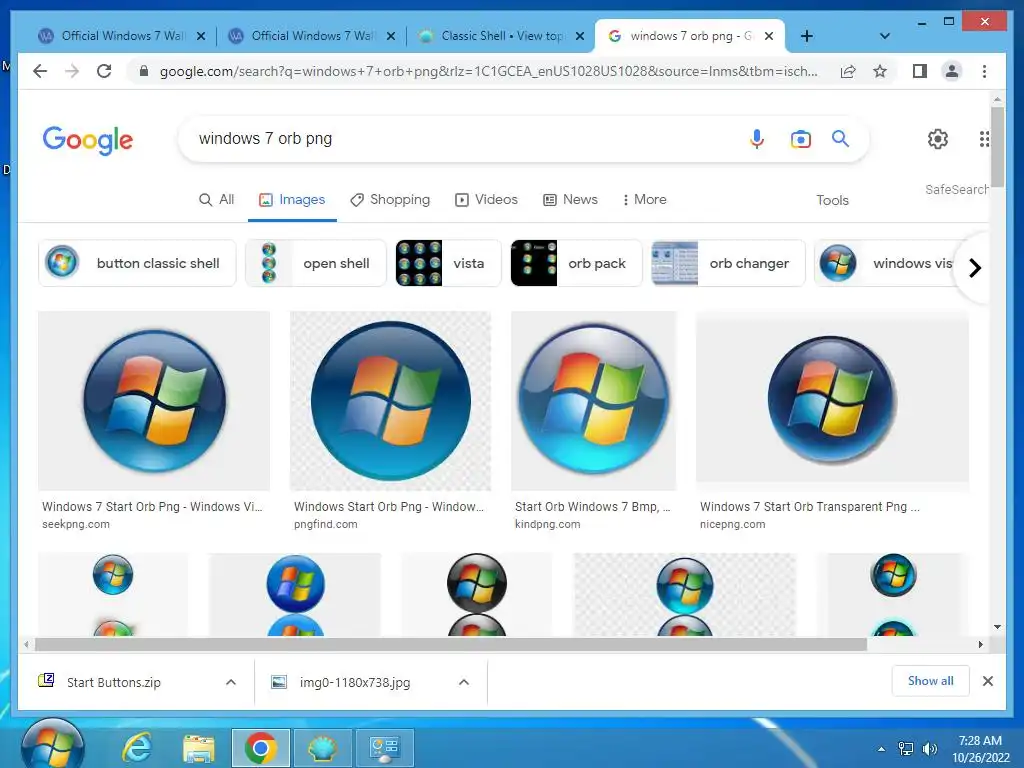The image size is (1024, 768).
Task: Open network status in system tray
Action: (906, 749)
